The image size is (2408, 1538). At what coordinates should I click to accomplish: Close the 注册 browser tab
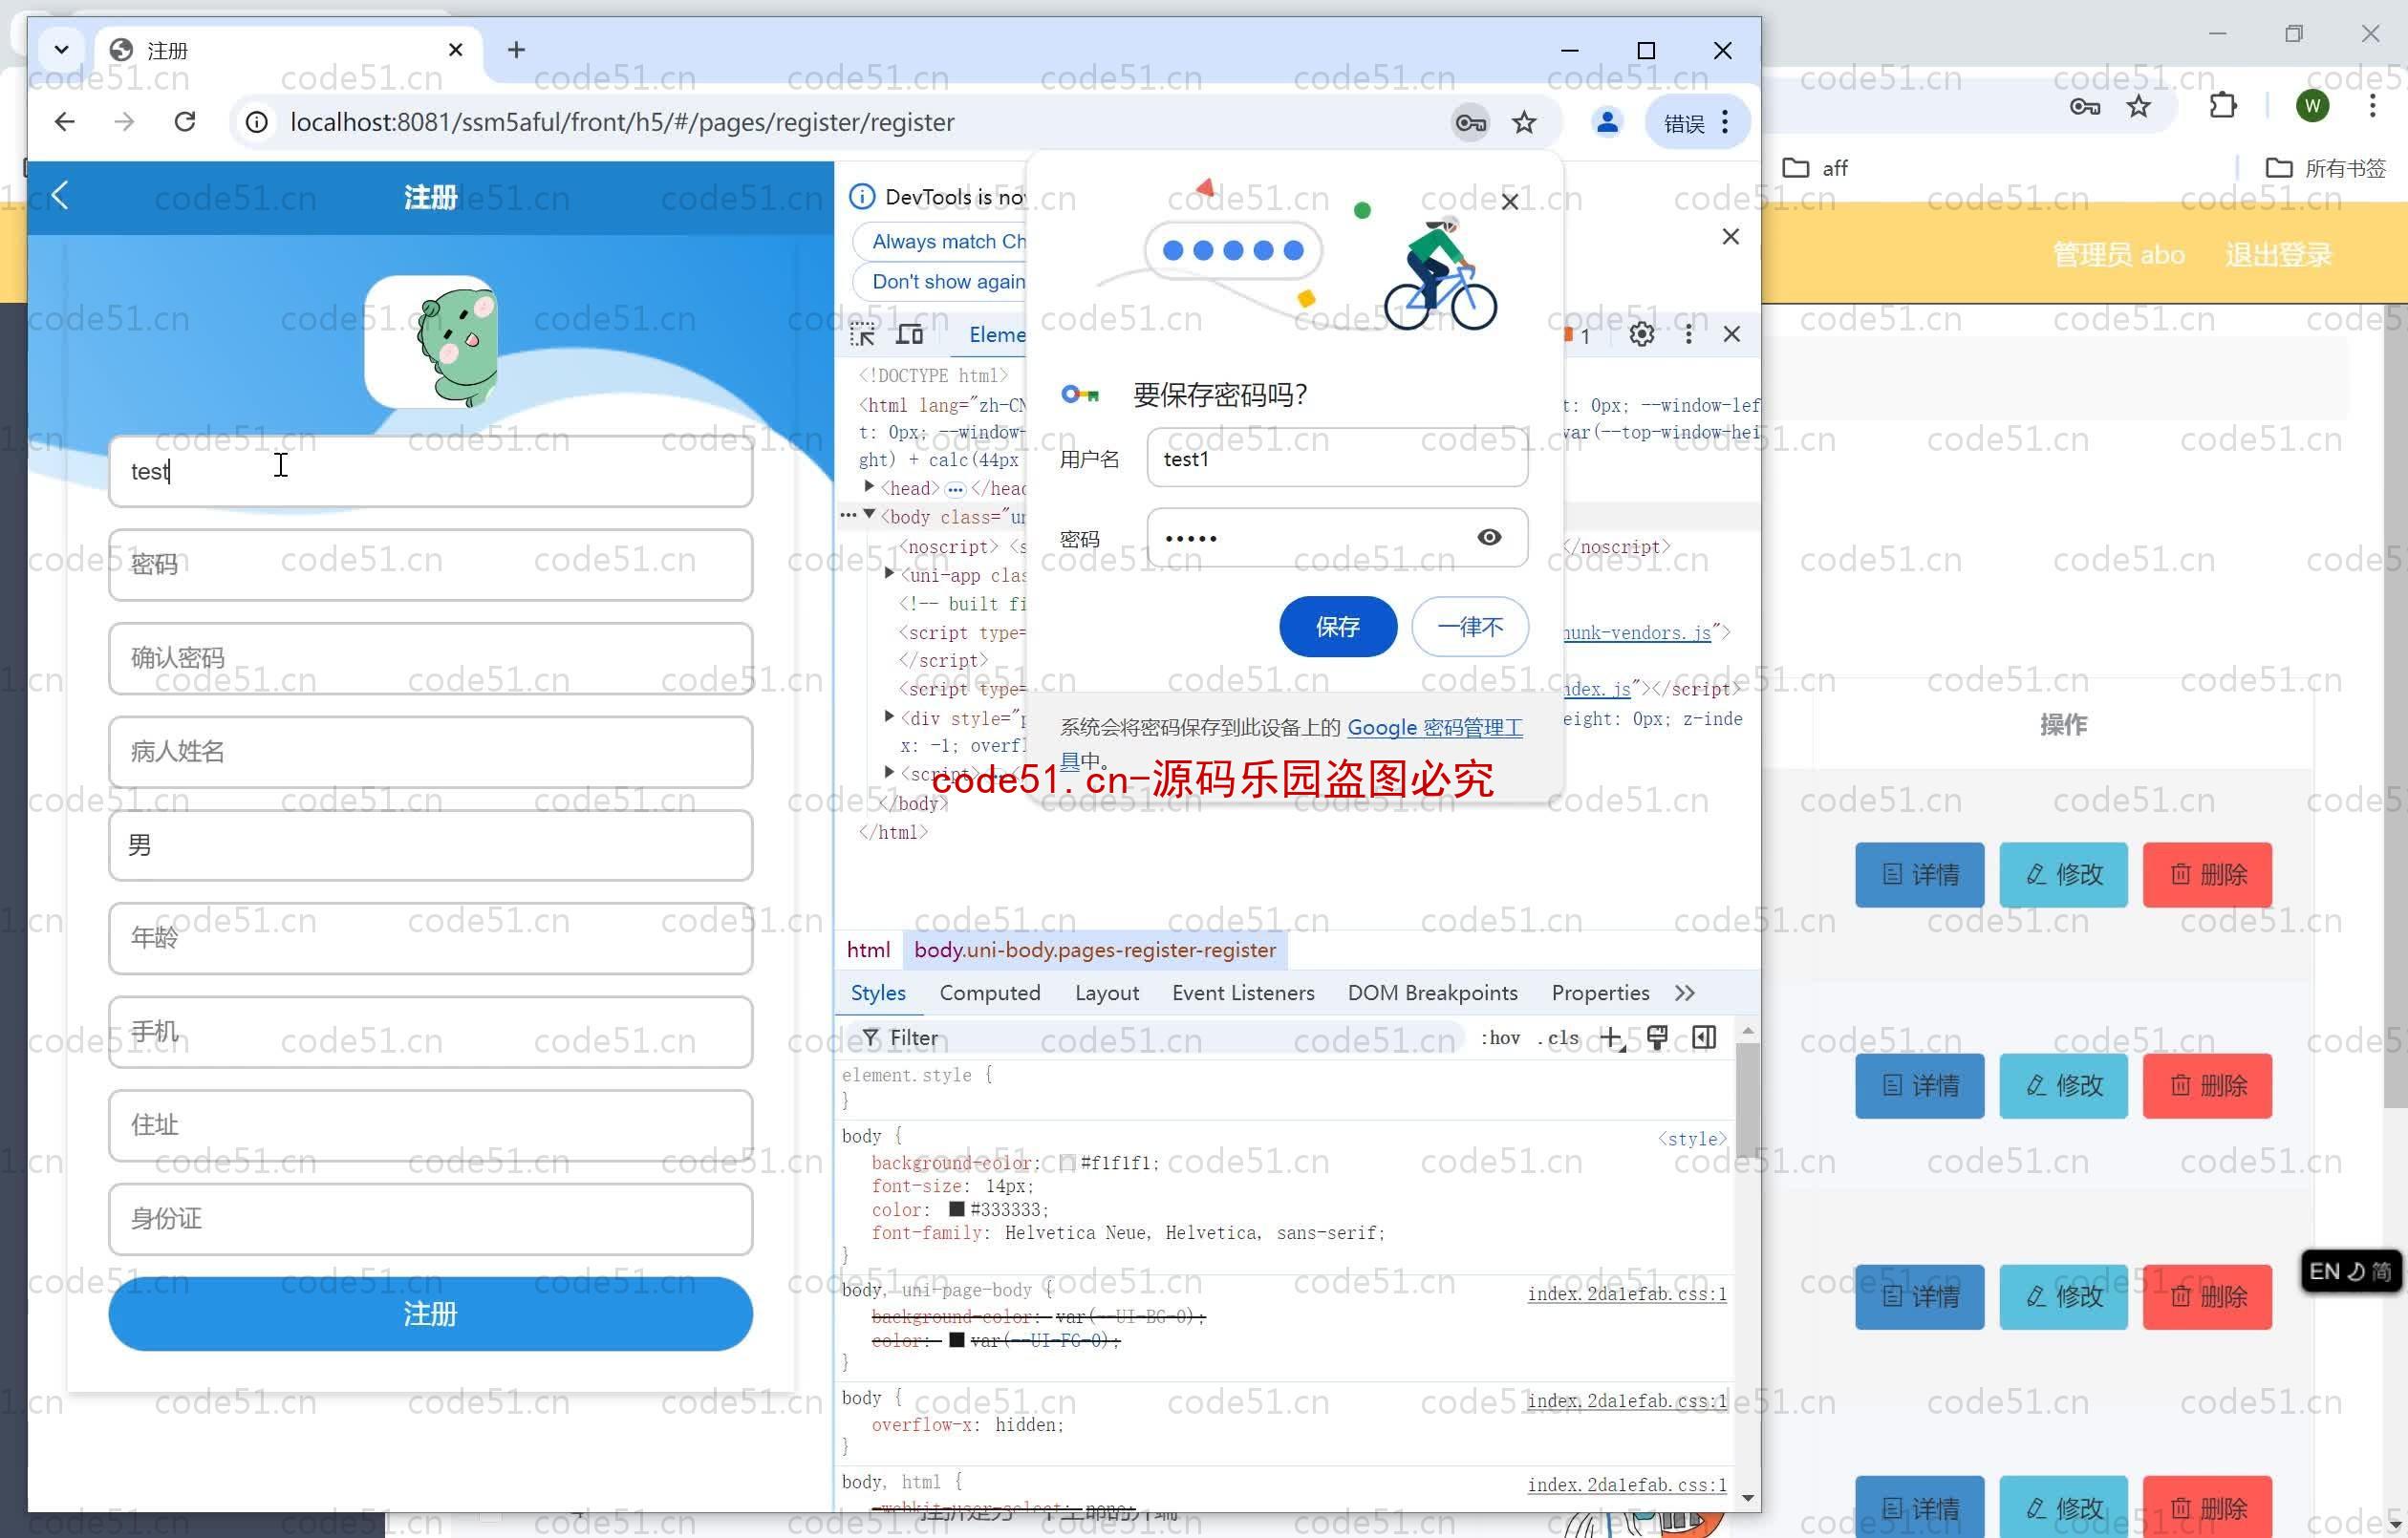point(456,50)
